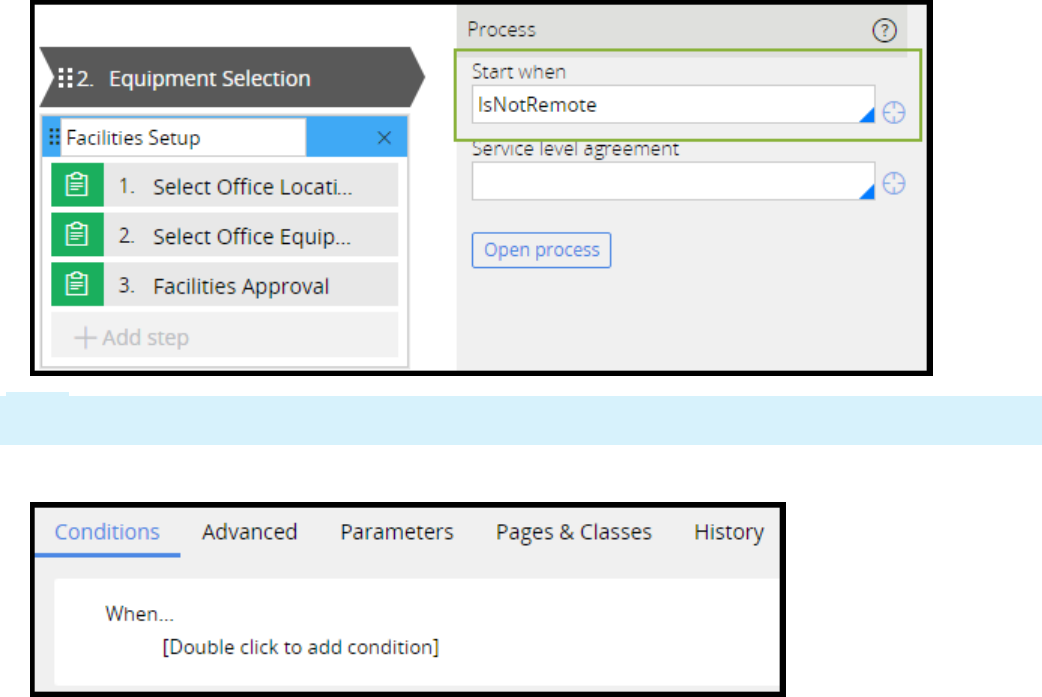Go to the Parameters tab
Image resolution: width=1042 pixels, height=697 pixels.
[x=396, y=532]
